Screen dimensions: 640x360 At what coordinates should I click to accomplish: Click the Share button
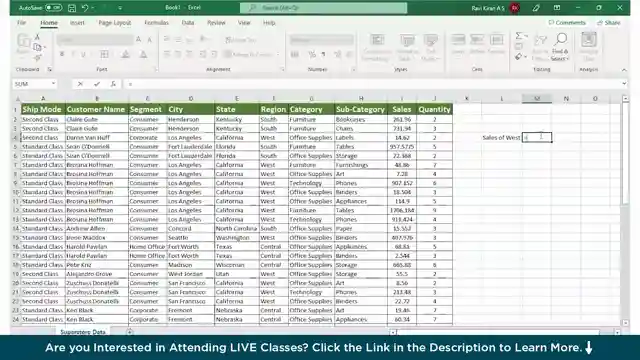point(609,23)
